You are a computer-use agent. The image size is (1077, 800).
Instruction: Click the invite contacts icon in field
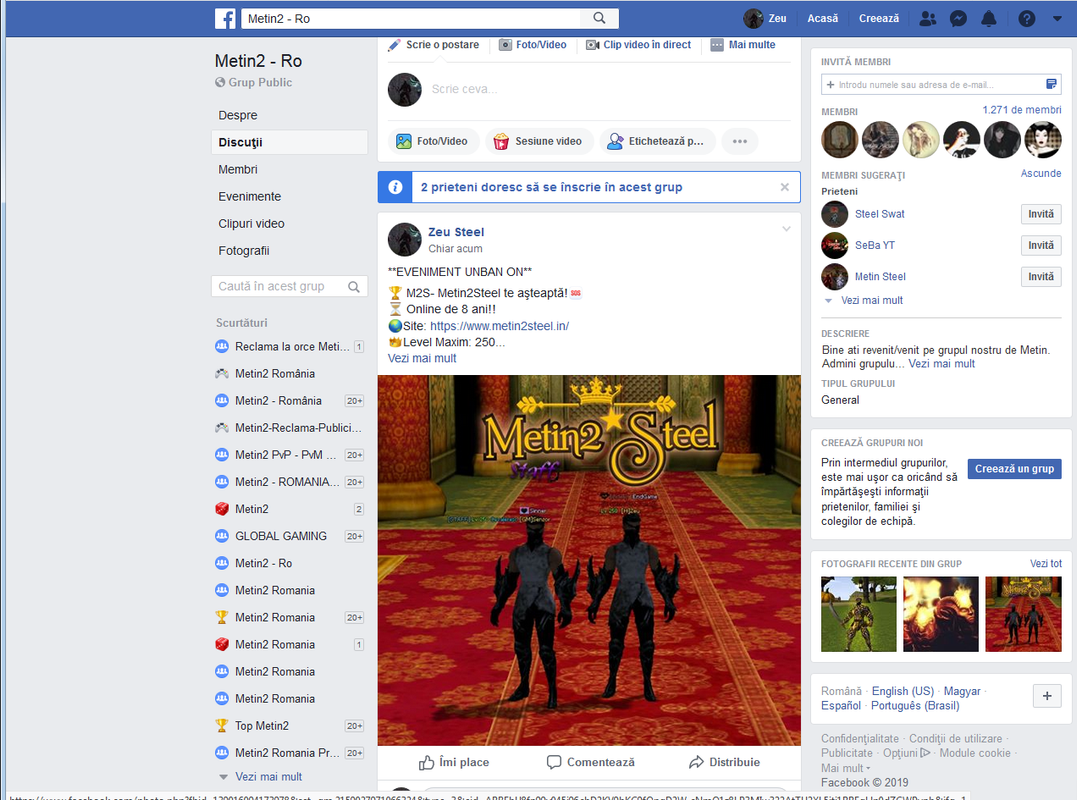[1051, 84]
